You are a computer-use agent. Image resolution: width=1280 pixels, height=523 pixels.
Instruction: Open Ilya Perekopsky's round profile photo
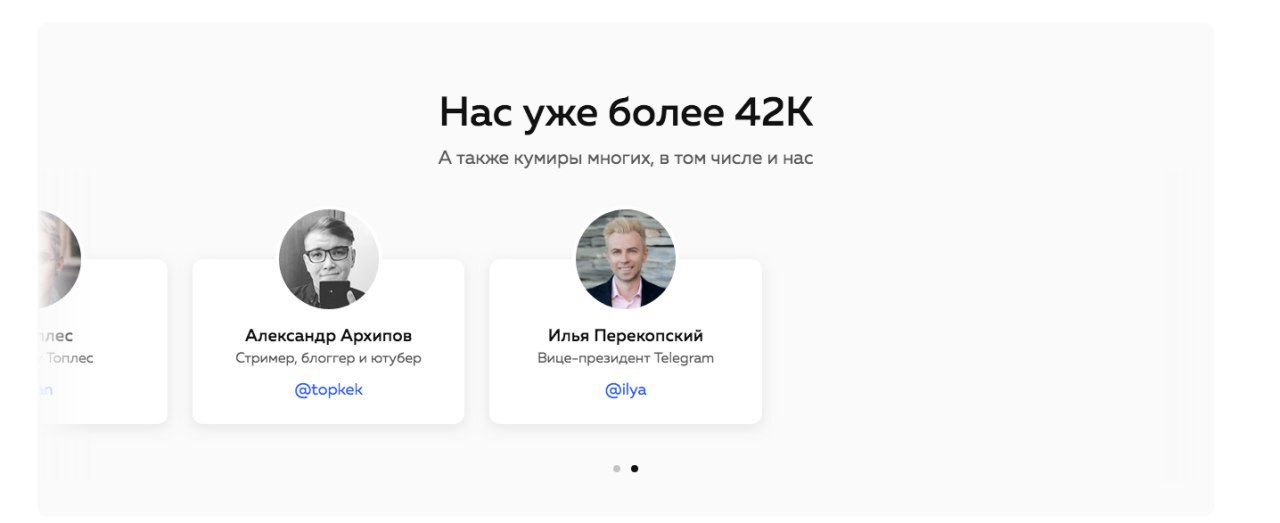pos(626,259)
